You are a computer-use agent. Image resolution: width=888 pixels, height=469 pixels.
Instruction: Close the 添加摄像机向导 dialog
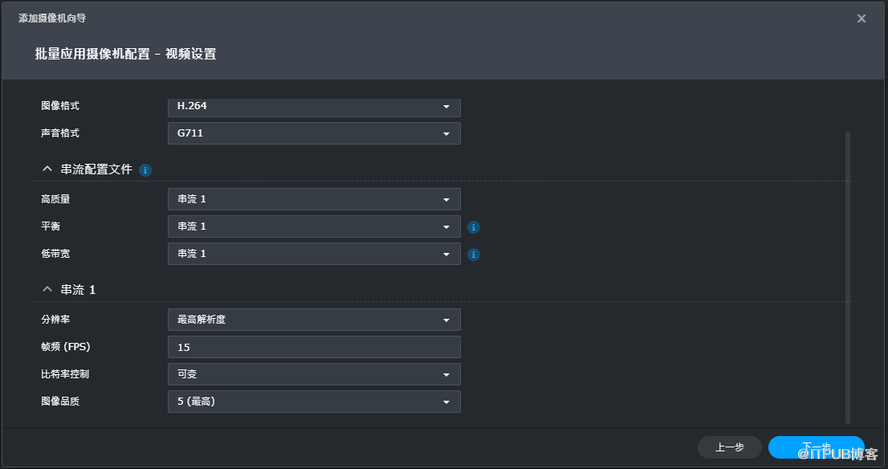pyautogui.click(x=861, y=18)
